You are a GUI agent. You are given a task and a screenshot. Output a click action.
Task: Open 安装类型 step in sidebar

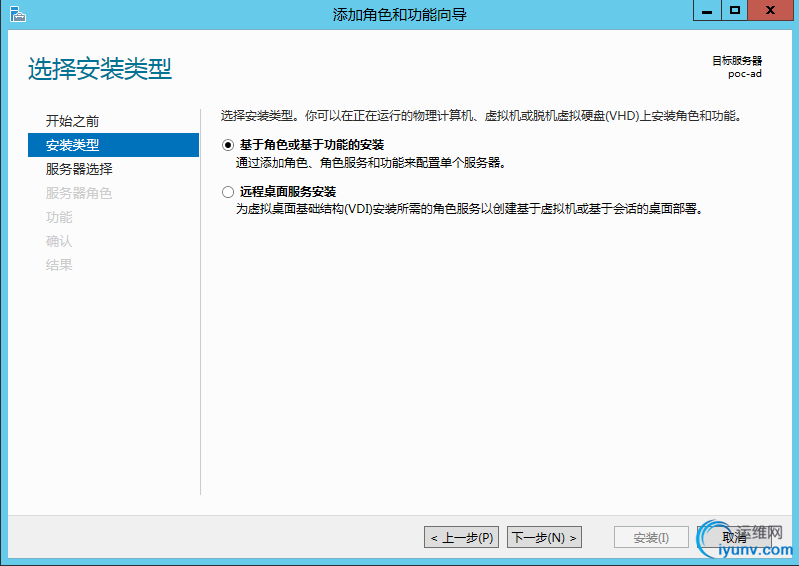[113, 145]
